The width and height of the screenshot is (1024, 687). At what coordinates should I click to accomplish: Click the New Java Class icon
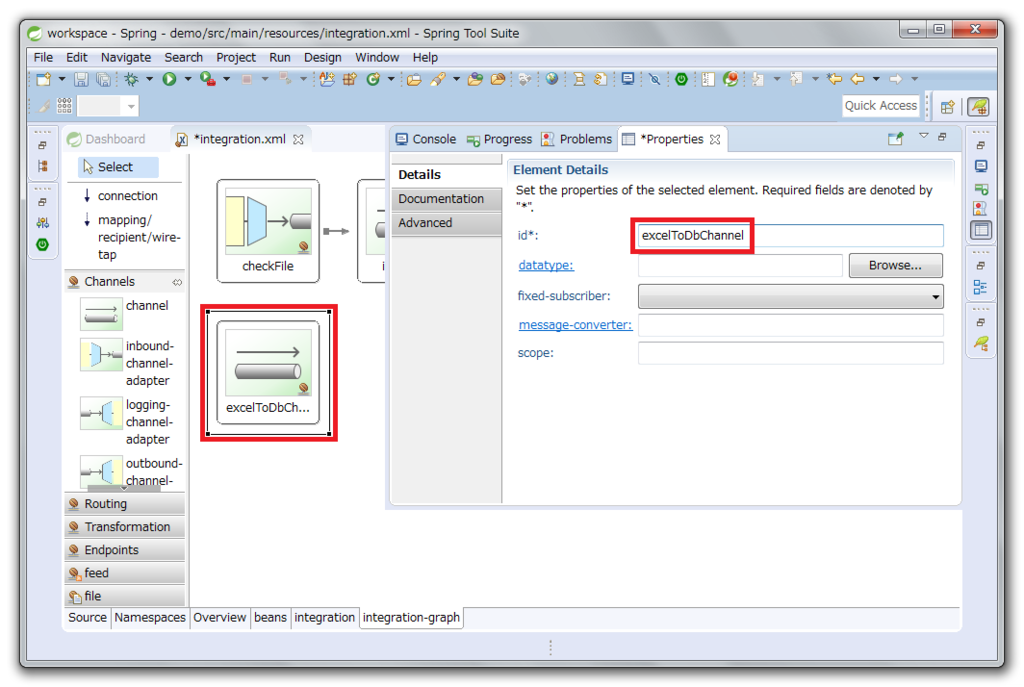pos(373,80)
